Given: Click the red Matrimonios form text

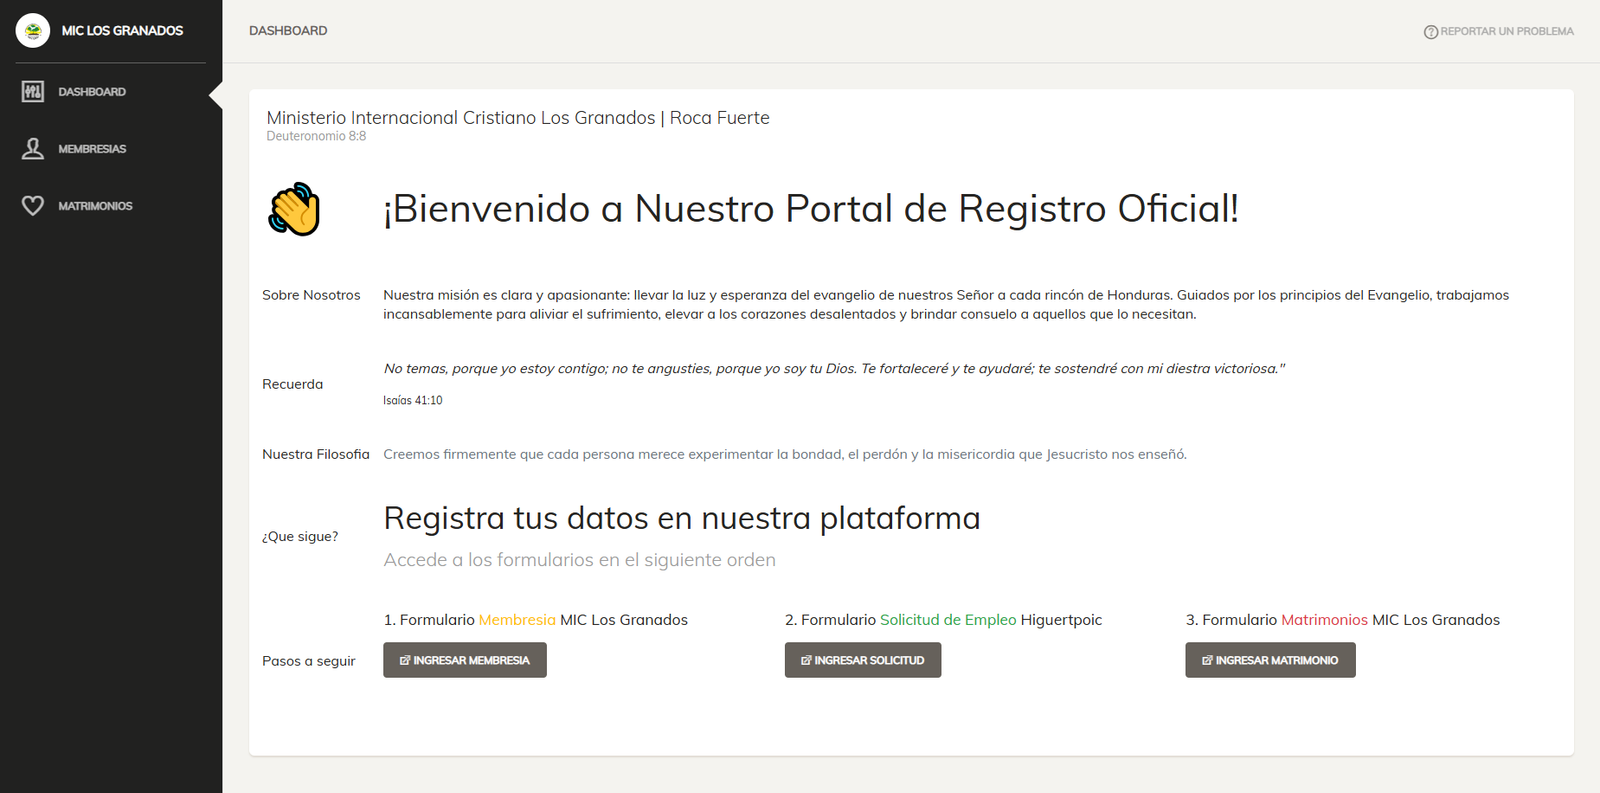Looking at the screenshot, I should tap(1324, 620).
